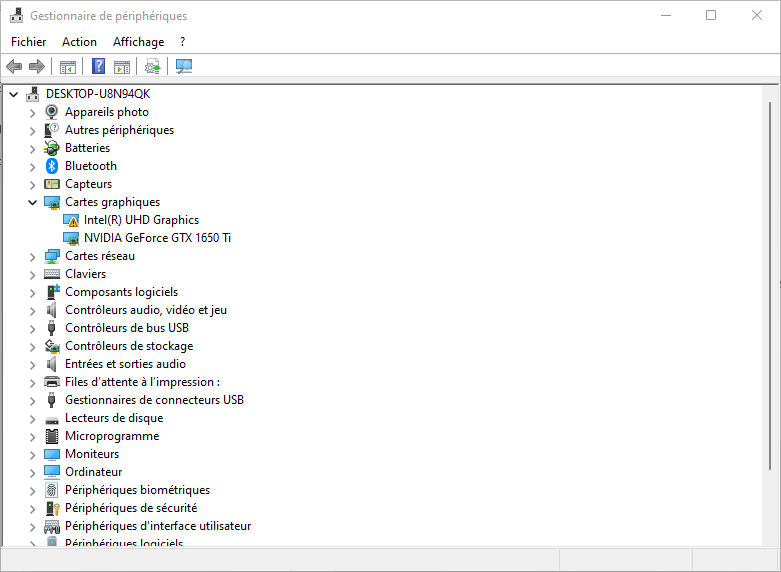This screenshot has height=572, width=781.
Task: Click the Contrôleurs audio, vidéo et jeu speaker icon
Action: tap(51, 310)
